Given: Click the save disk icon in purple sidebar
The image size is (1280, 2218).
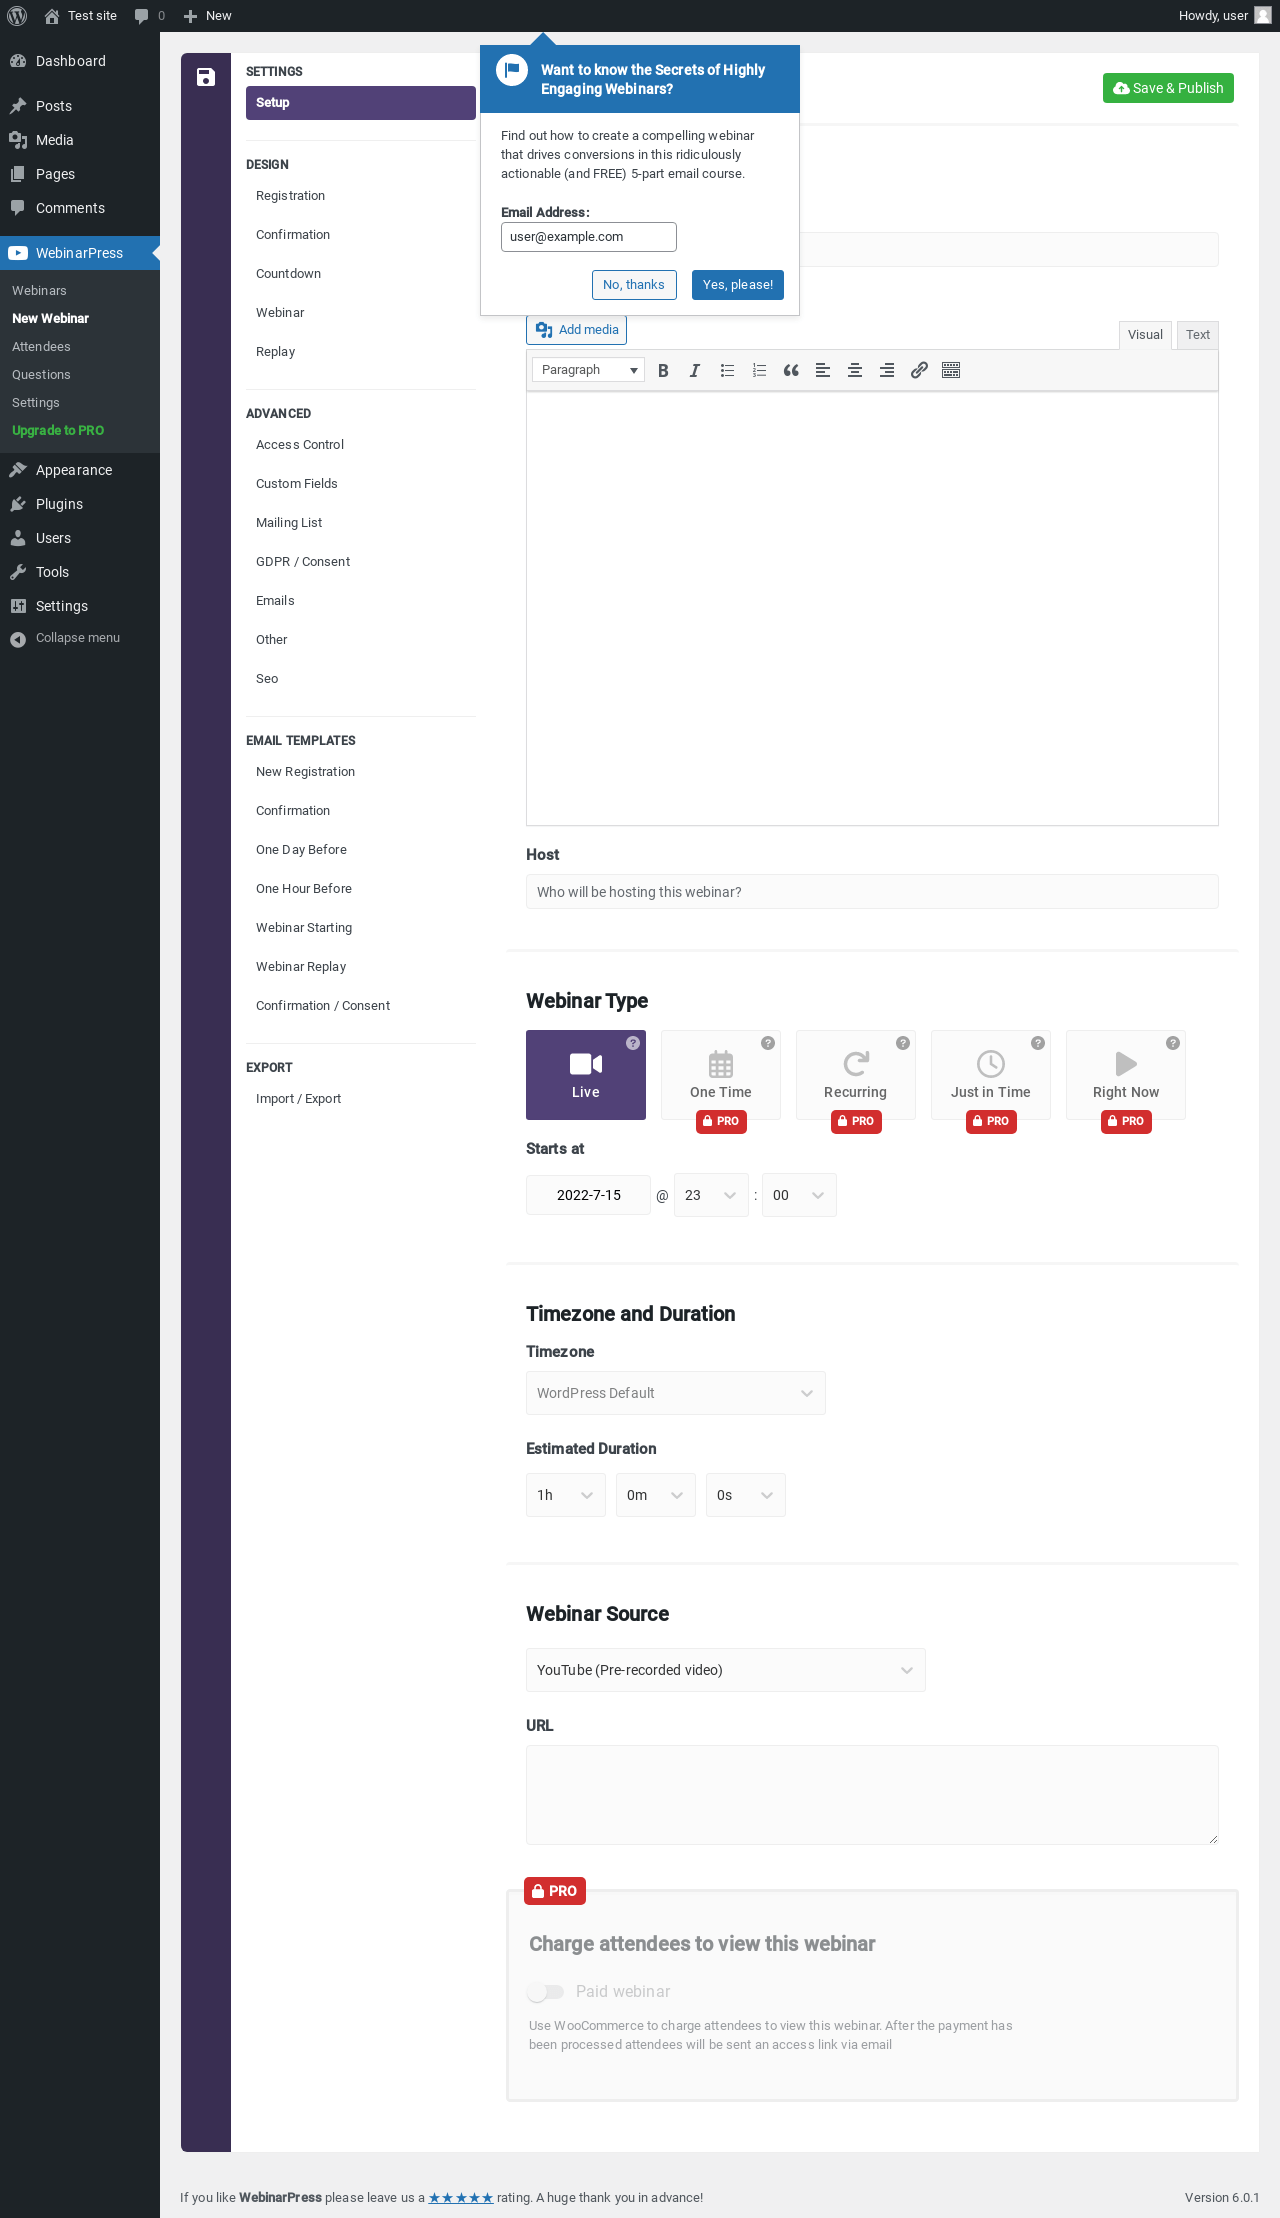Looking at the screenshot, I should click(x=206, y=77).
